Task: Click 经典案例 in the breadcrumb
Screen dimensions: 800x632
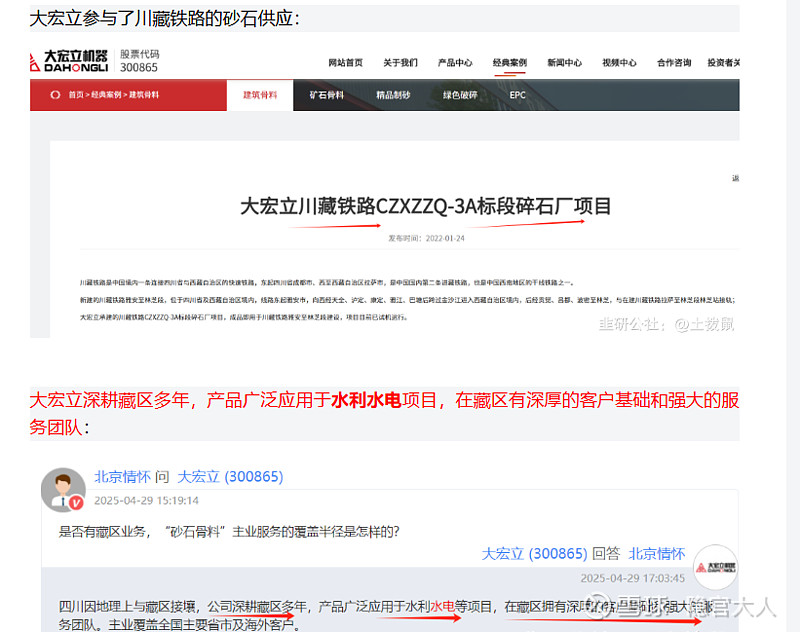Action: pyautogui.click(x=106, y=95)
